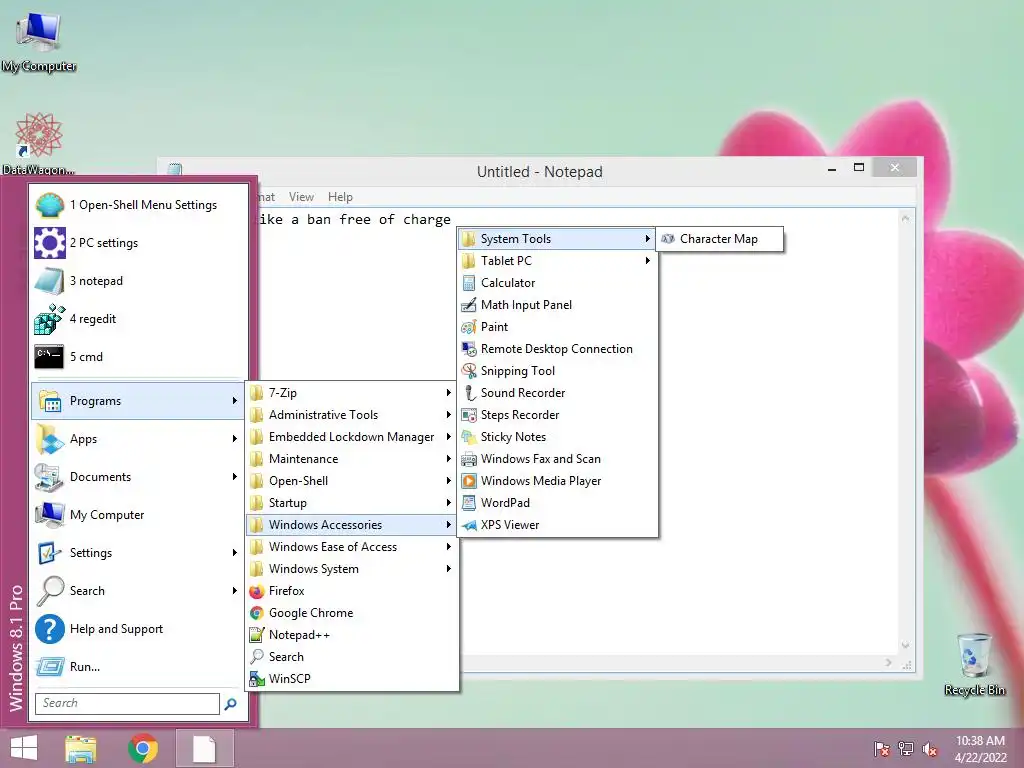Open the Settings submenu
1024x768 pixels.
tap(138, 552)
